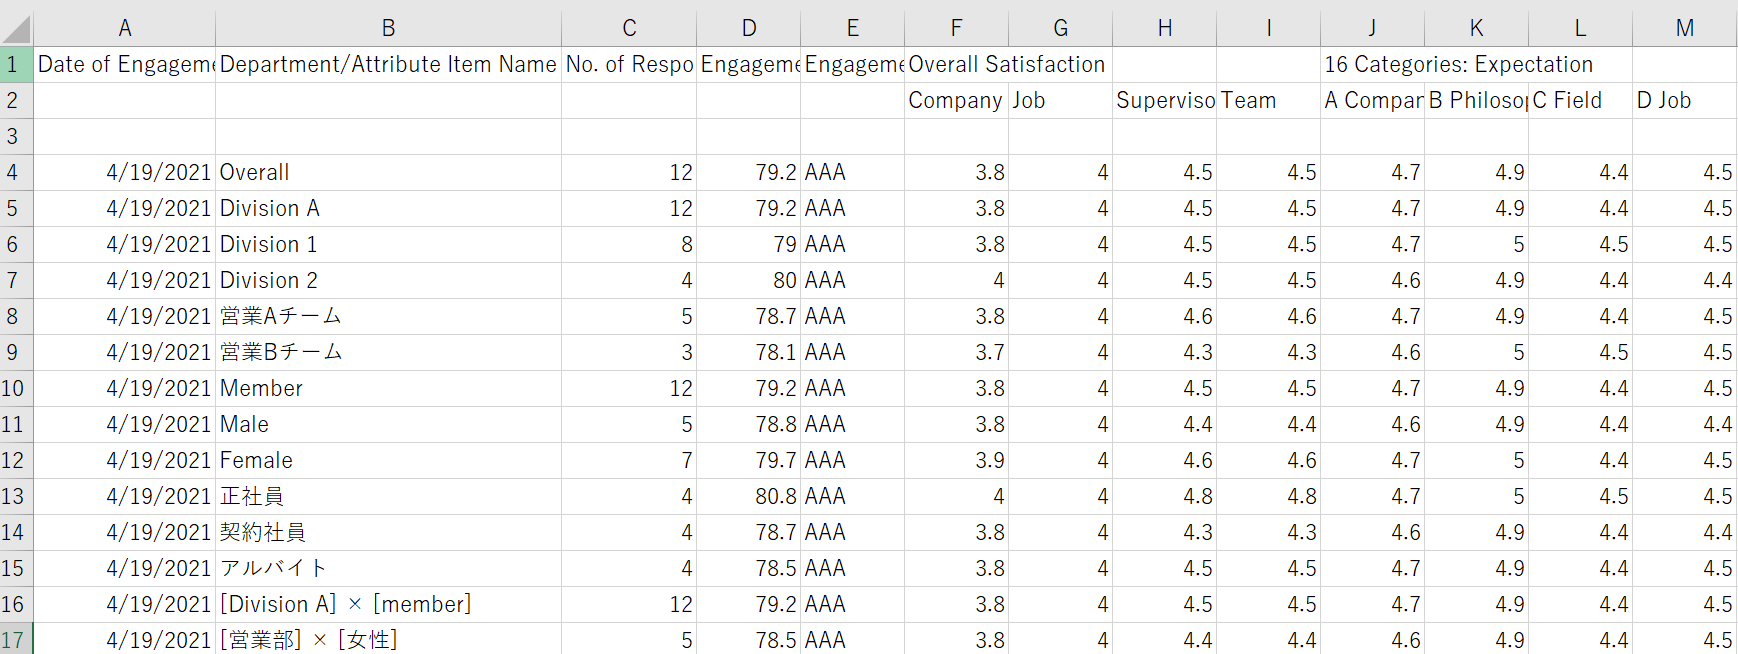Select row 1 header

[14, 65]
